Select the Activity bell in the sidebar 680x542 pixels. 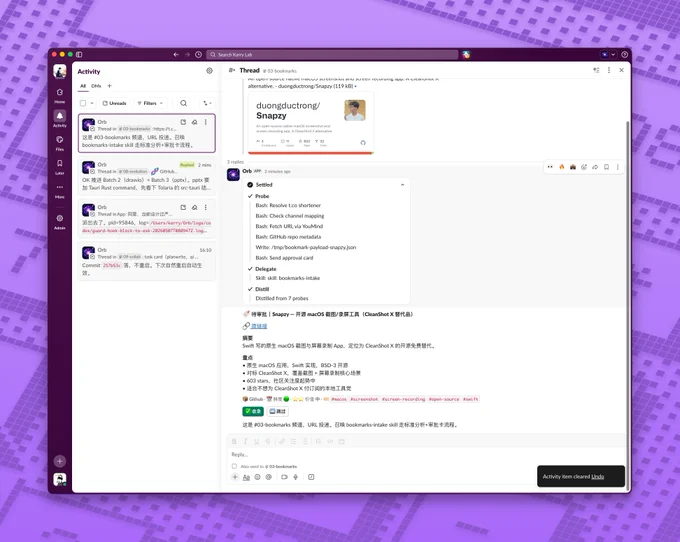point(60,118)
